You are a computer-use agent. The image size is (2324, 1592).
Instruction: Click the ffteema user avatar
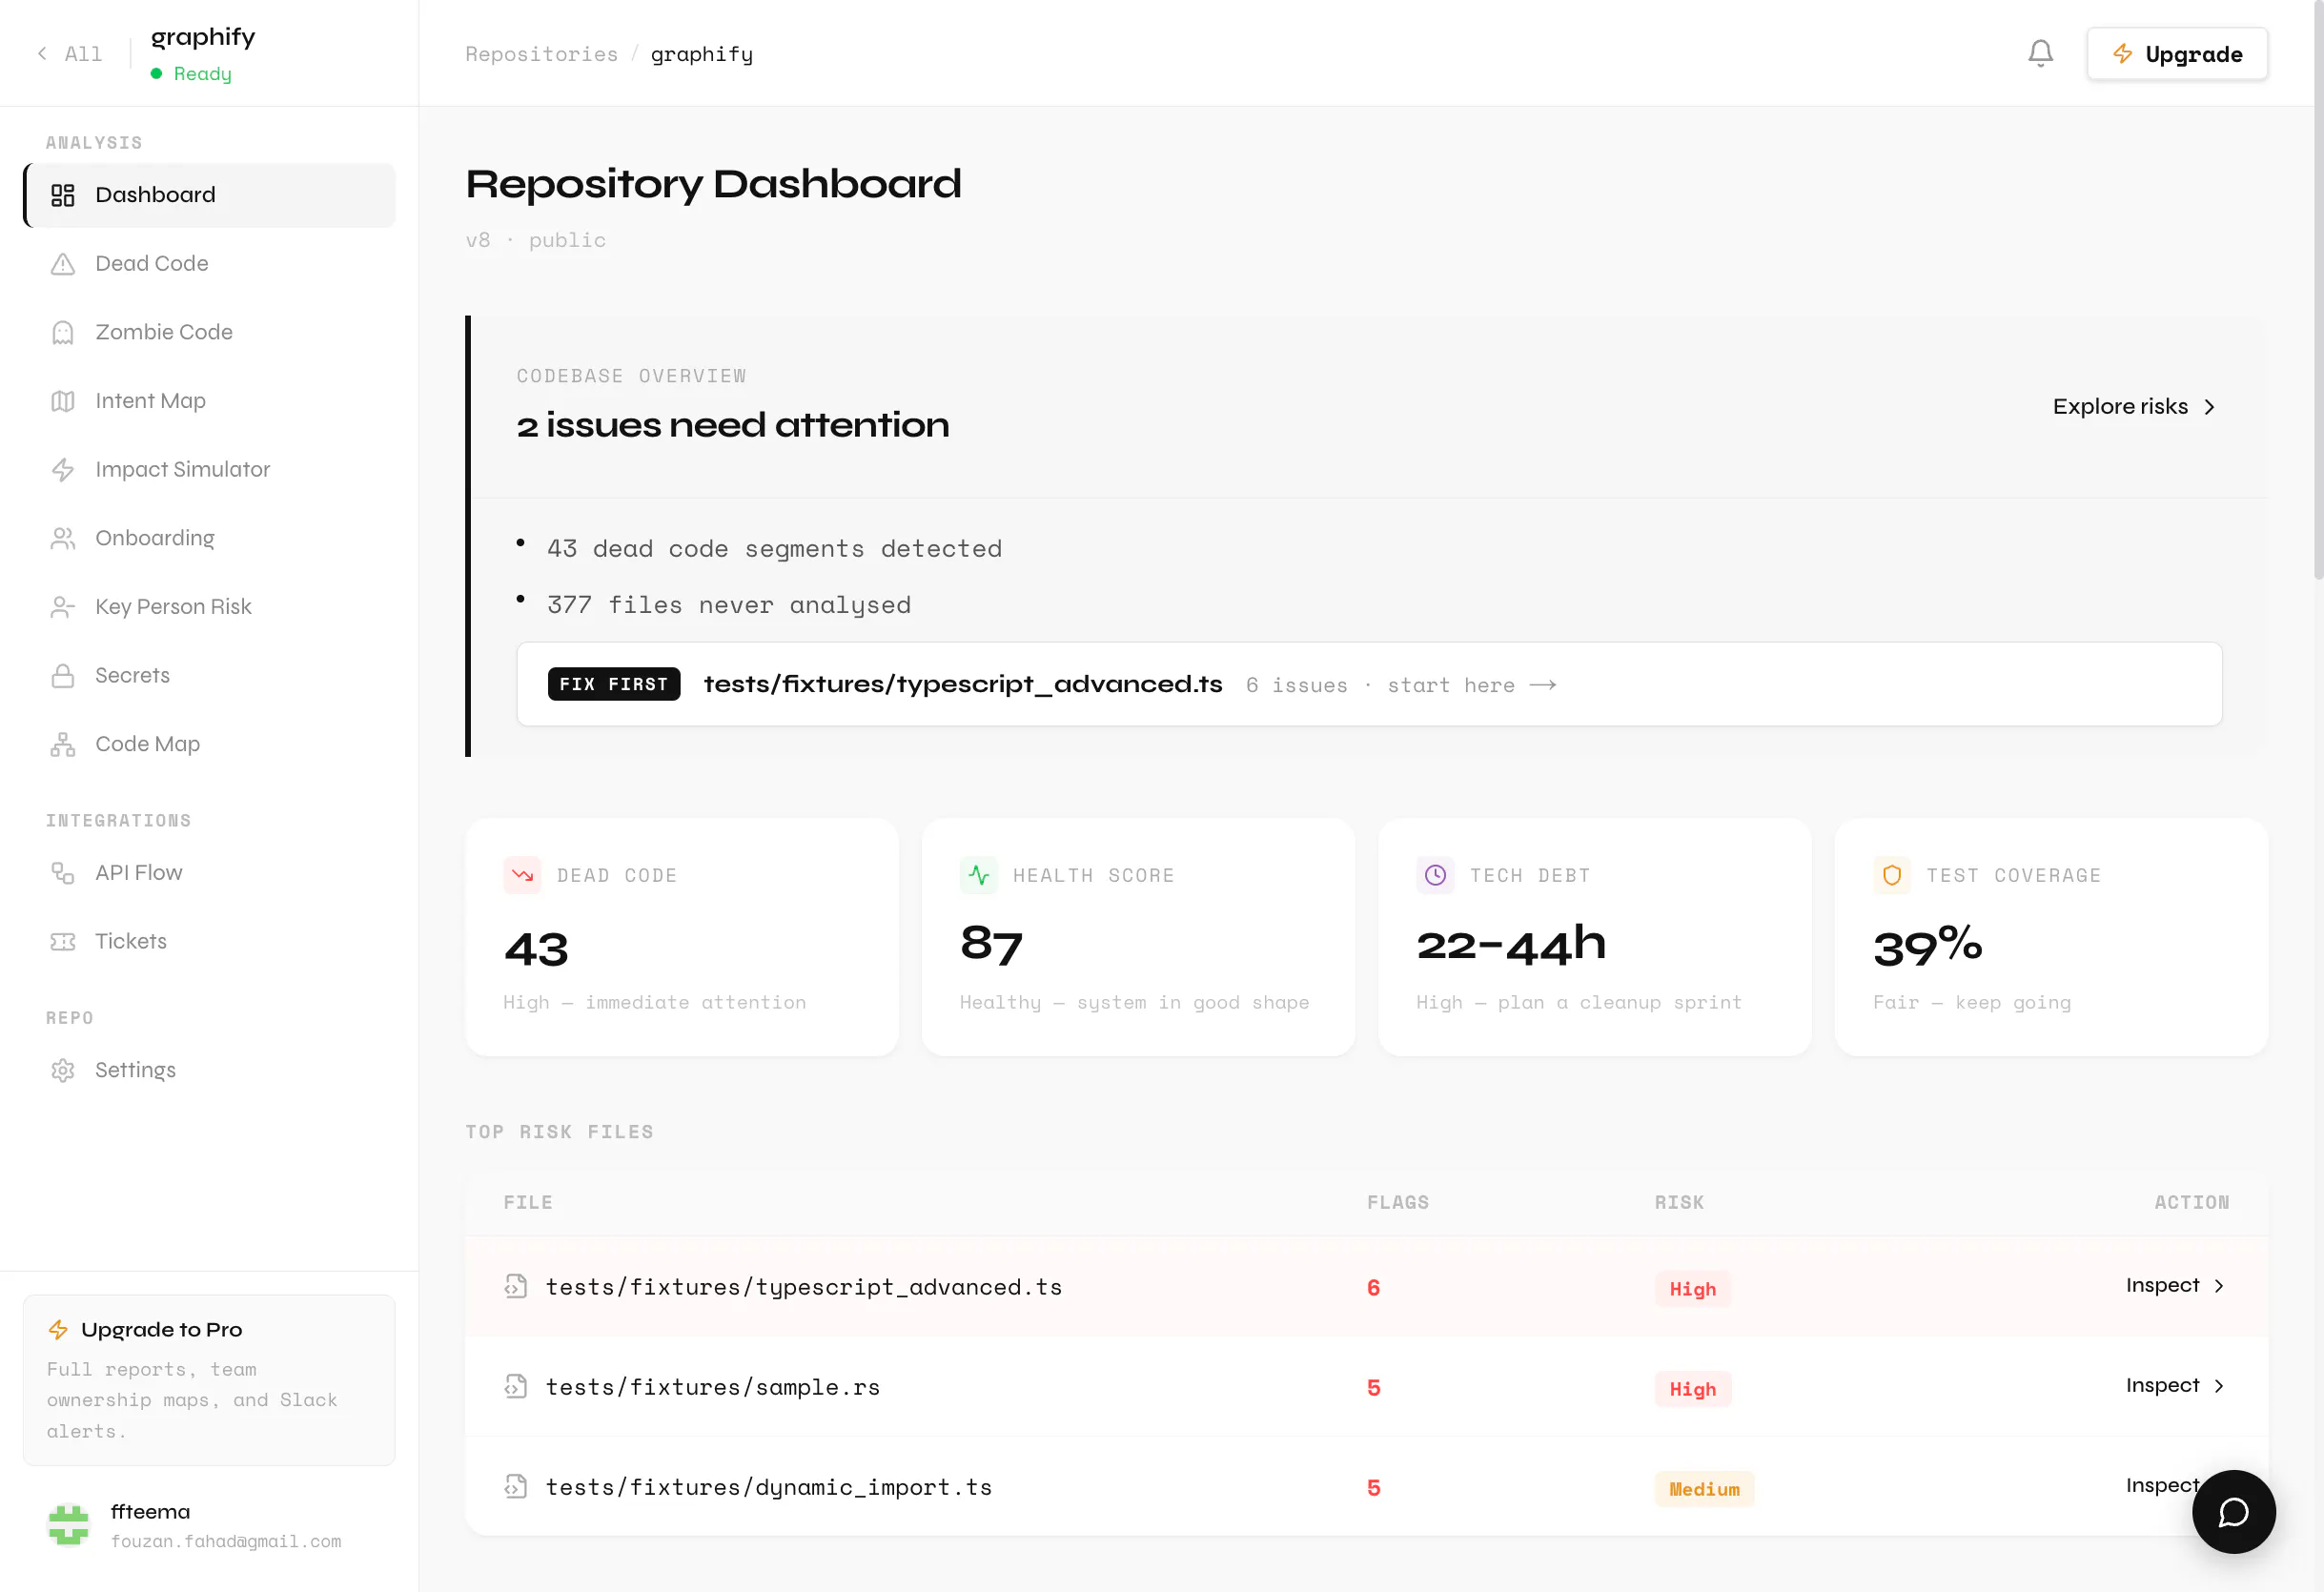[68, 1524]
